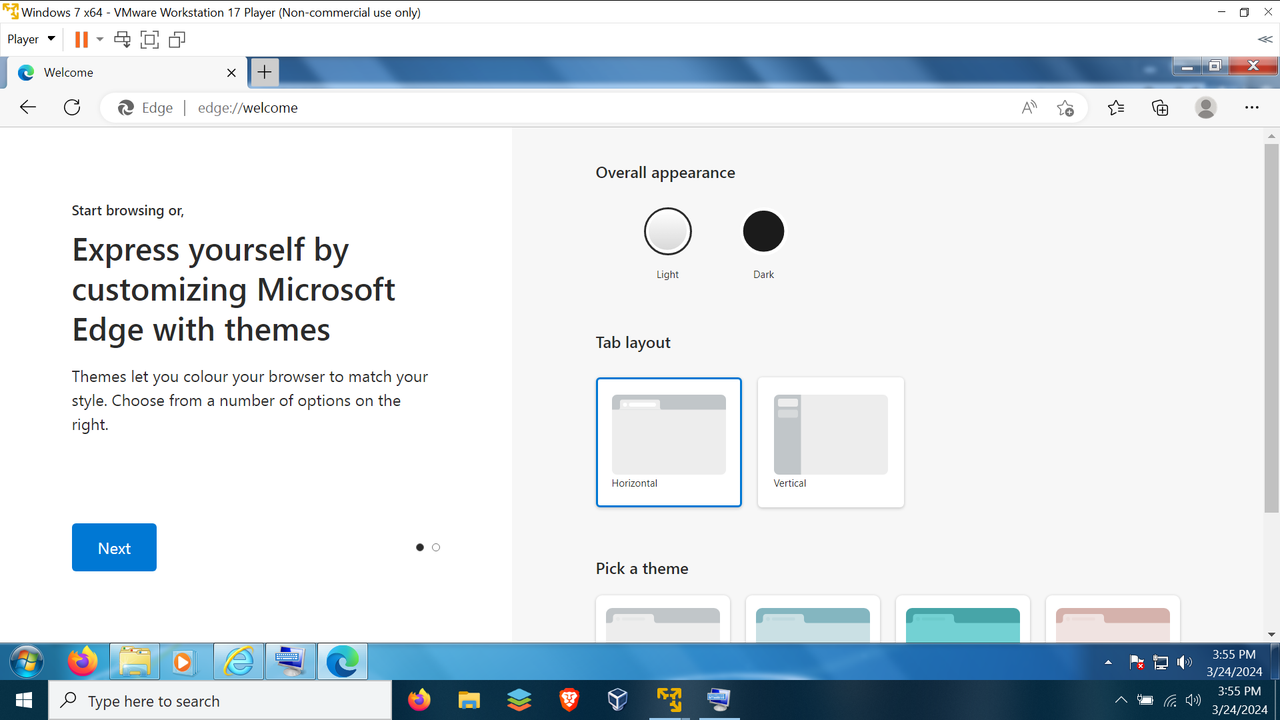The height and width of the screenshot is (720, 1280).
Task: Add this page to favorites star icon
Action: (x=1066, y=108)
